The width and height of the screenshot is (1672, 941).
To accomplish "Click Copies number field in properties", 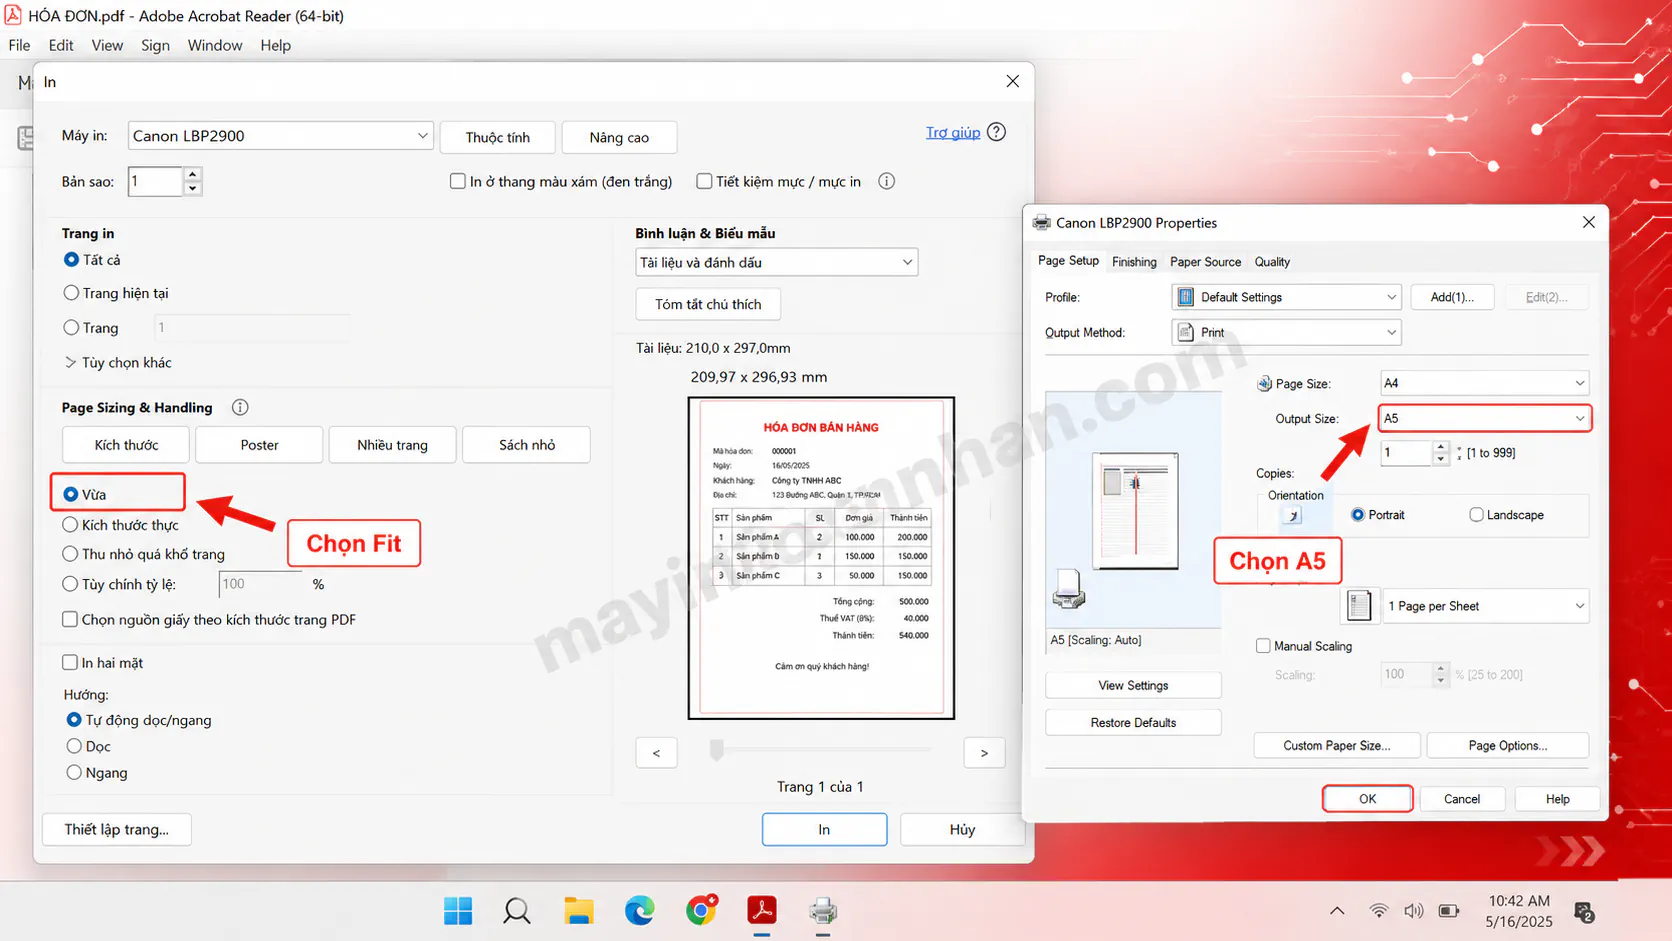I will pos(1406,453).
